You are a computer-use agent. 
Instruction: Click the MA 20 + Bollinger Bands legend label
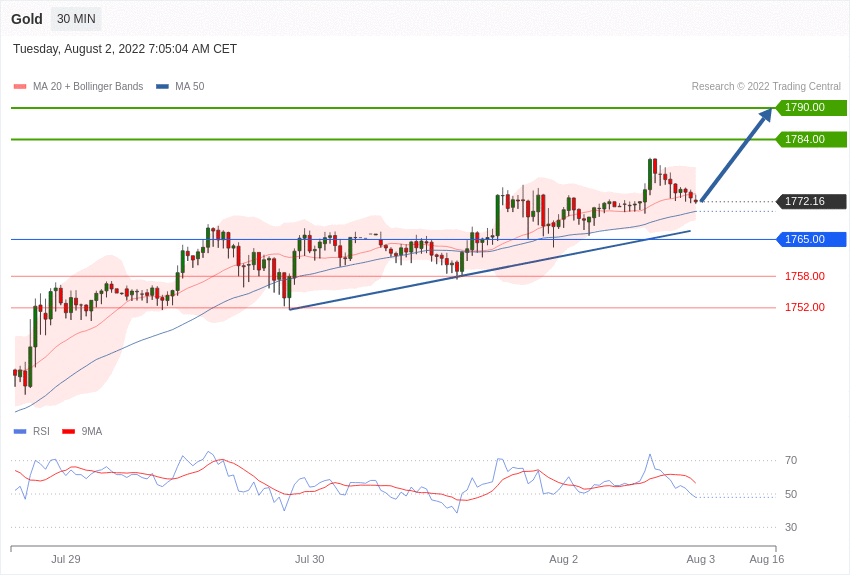(x=88, y=86)
